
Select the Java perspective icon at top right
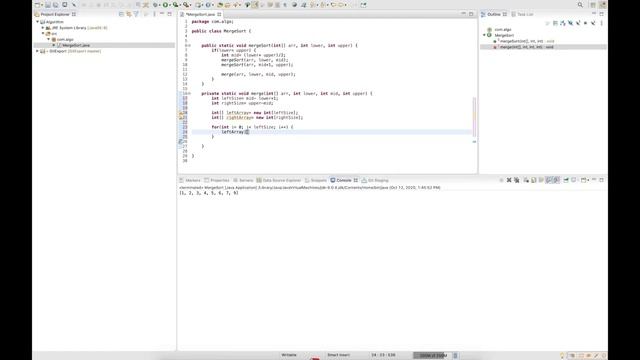(603, 5)
